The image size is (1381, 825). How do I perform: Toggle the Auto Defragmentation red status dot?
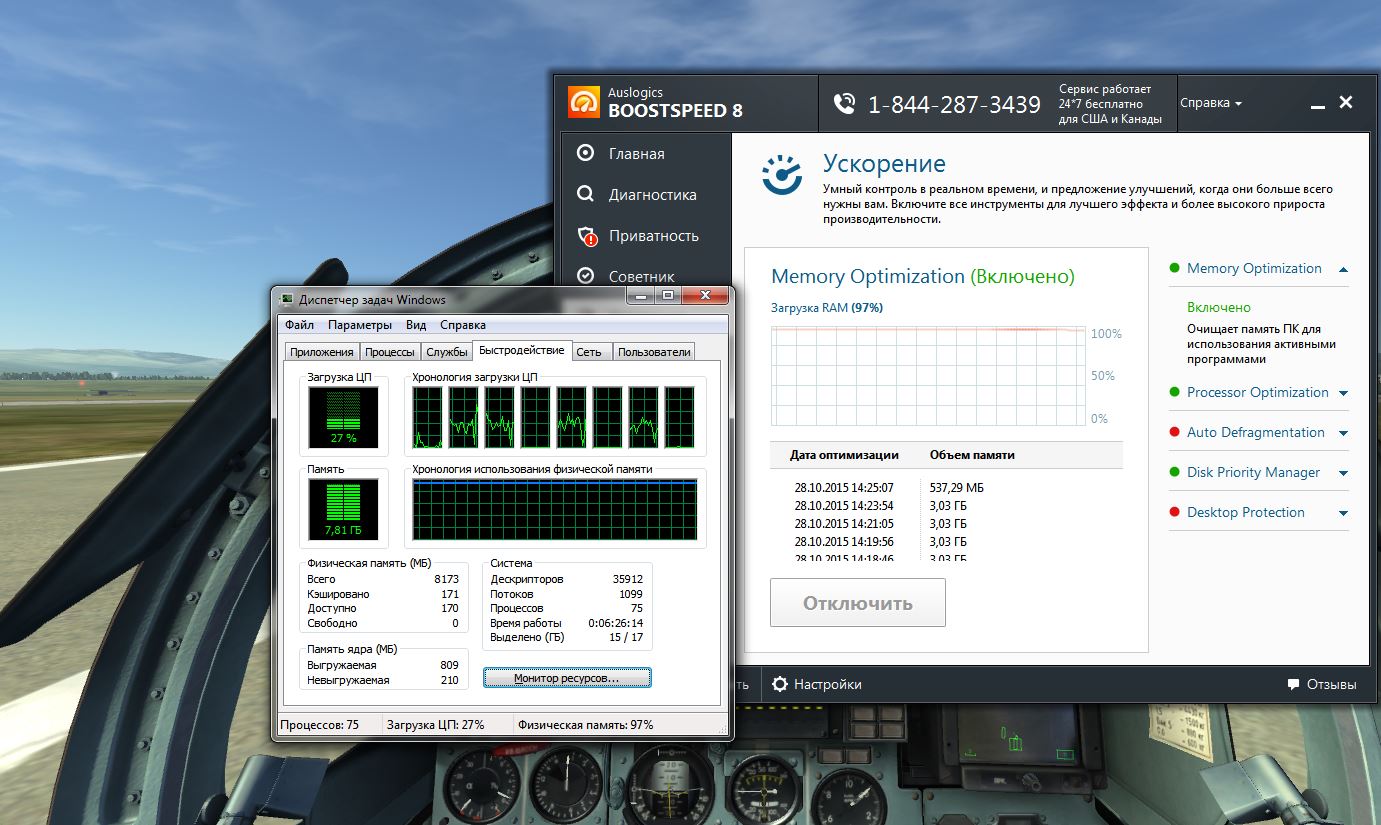(x=1174, y=432)
